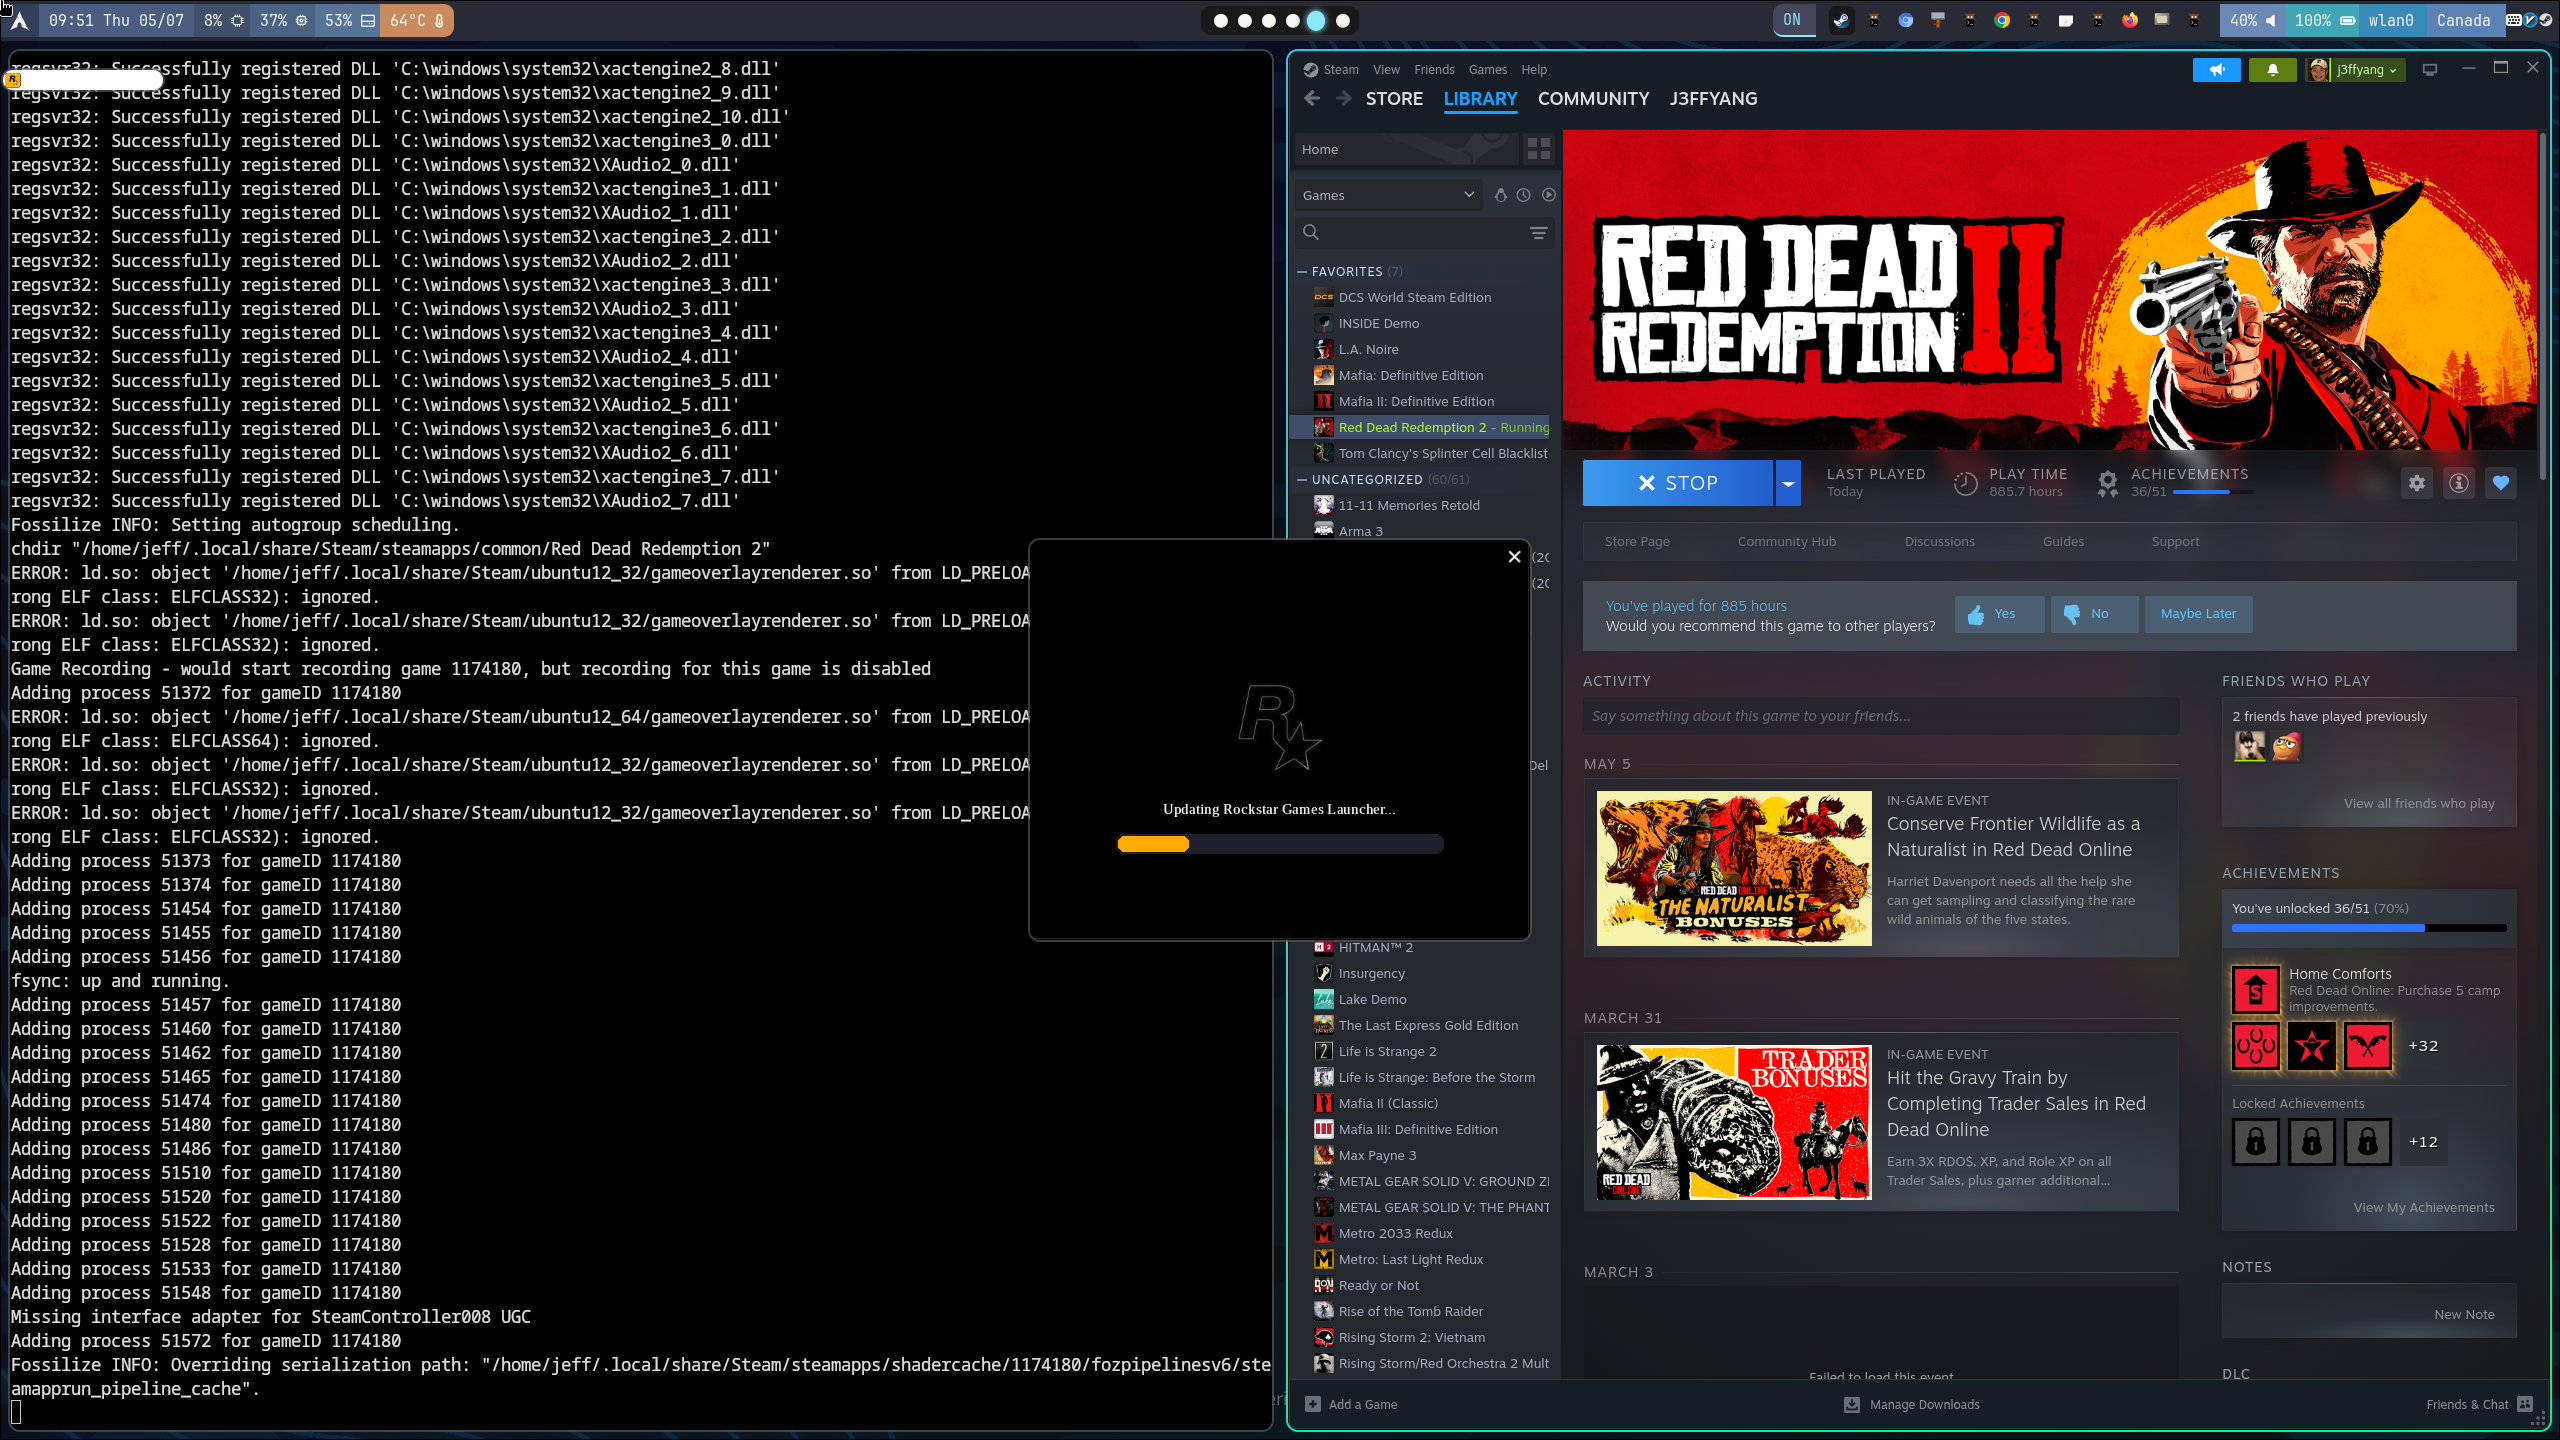The image size is (2560, 1440).
Task: Open the Store Page link
Action: 1637,541
